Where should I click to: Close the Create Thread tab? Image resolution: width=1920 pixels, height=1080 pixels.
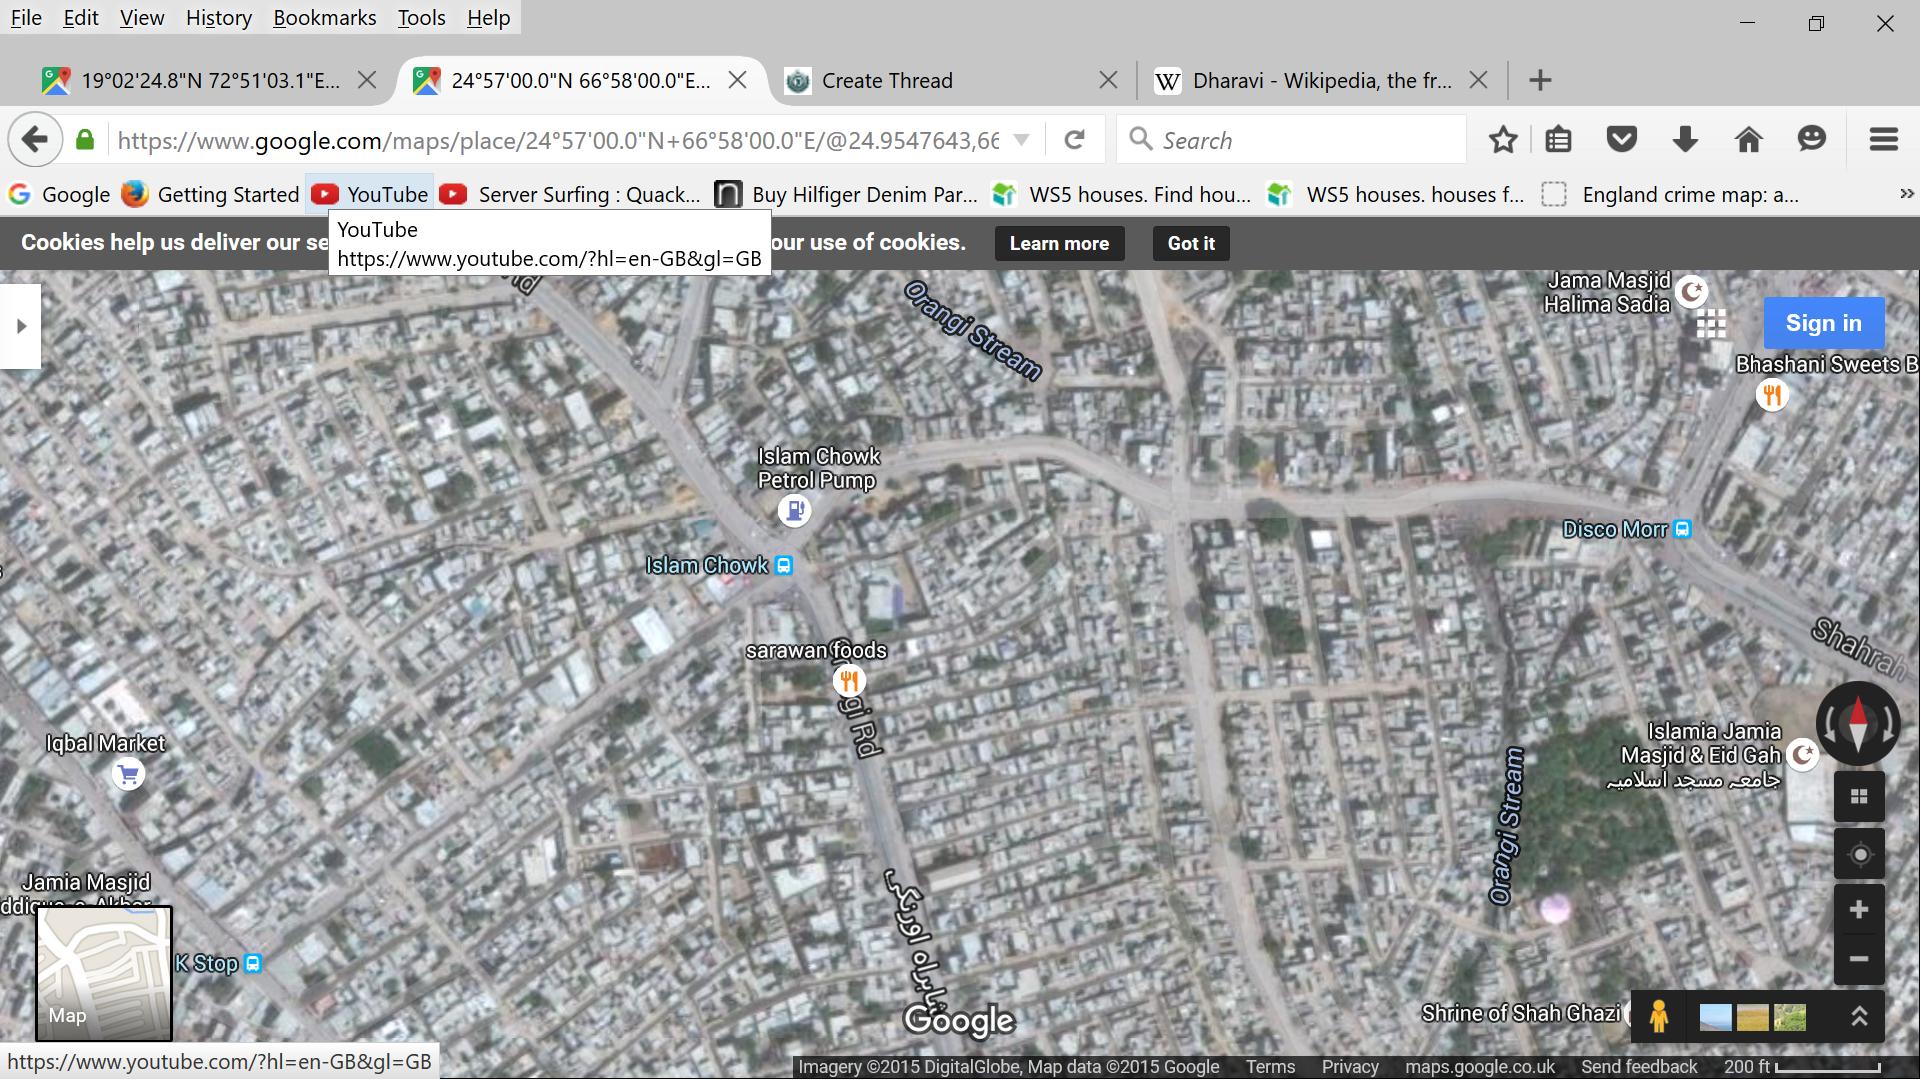(x=1108, y=80)
